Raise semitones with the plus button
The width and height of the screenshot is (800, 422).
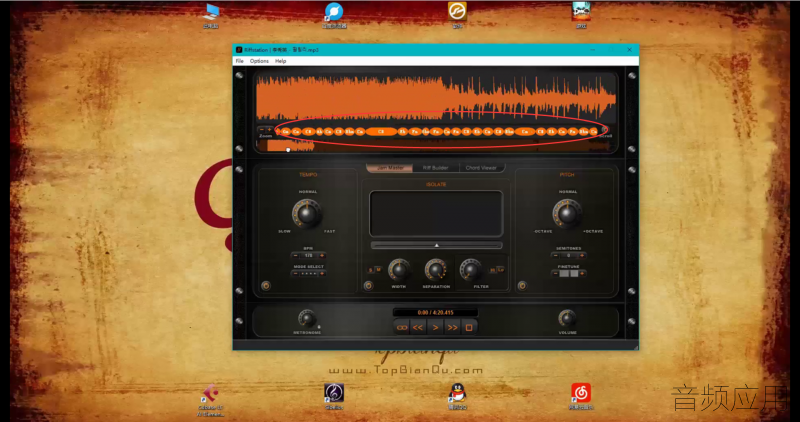coord(582,255)
